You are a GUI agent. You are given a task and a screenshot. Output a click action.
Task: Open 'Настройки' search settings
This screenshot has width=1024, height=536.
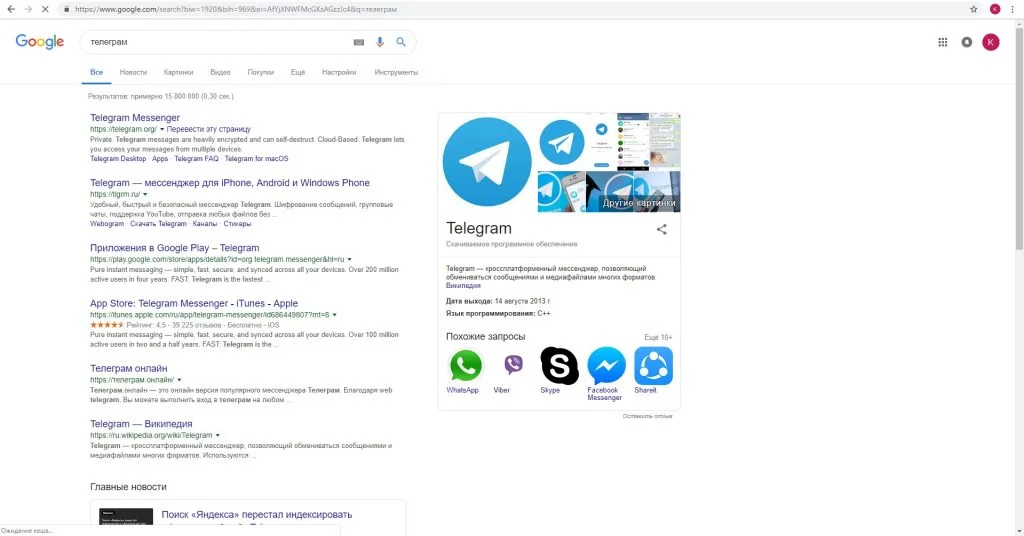tap(339, 72)
